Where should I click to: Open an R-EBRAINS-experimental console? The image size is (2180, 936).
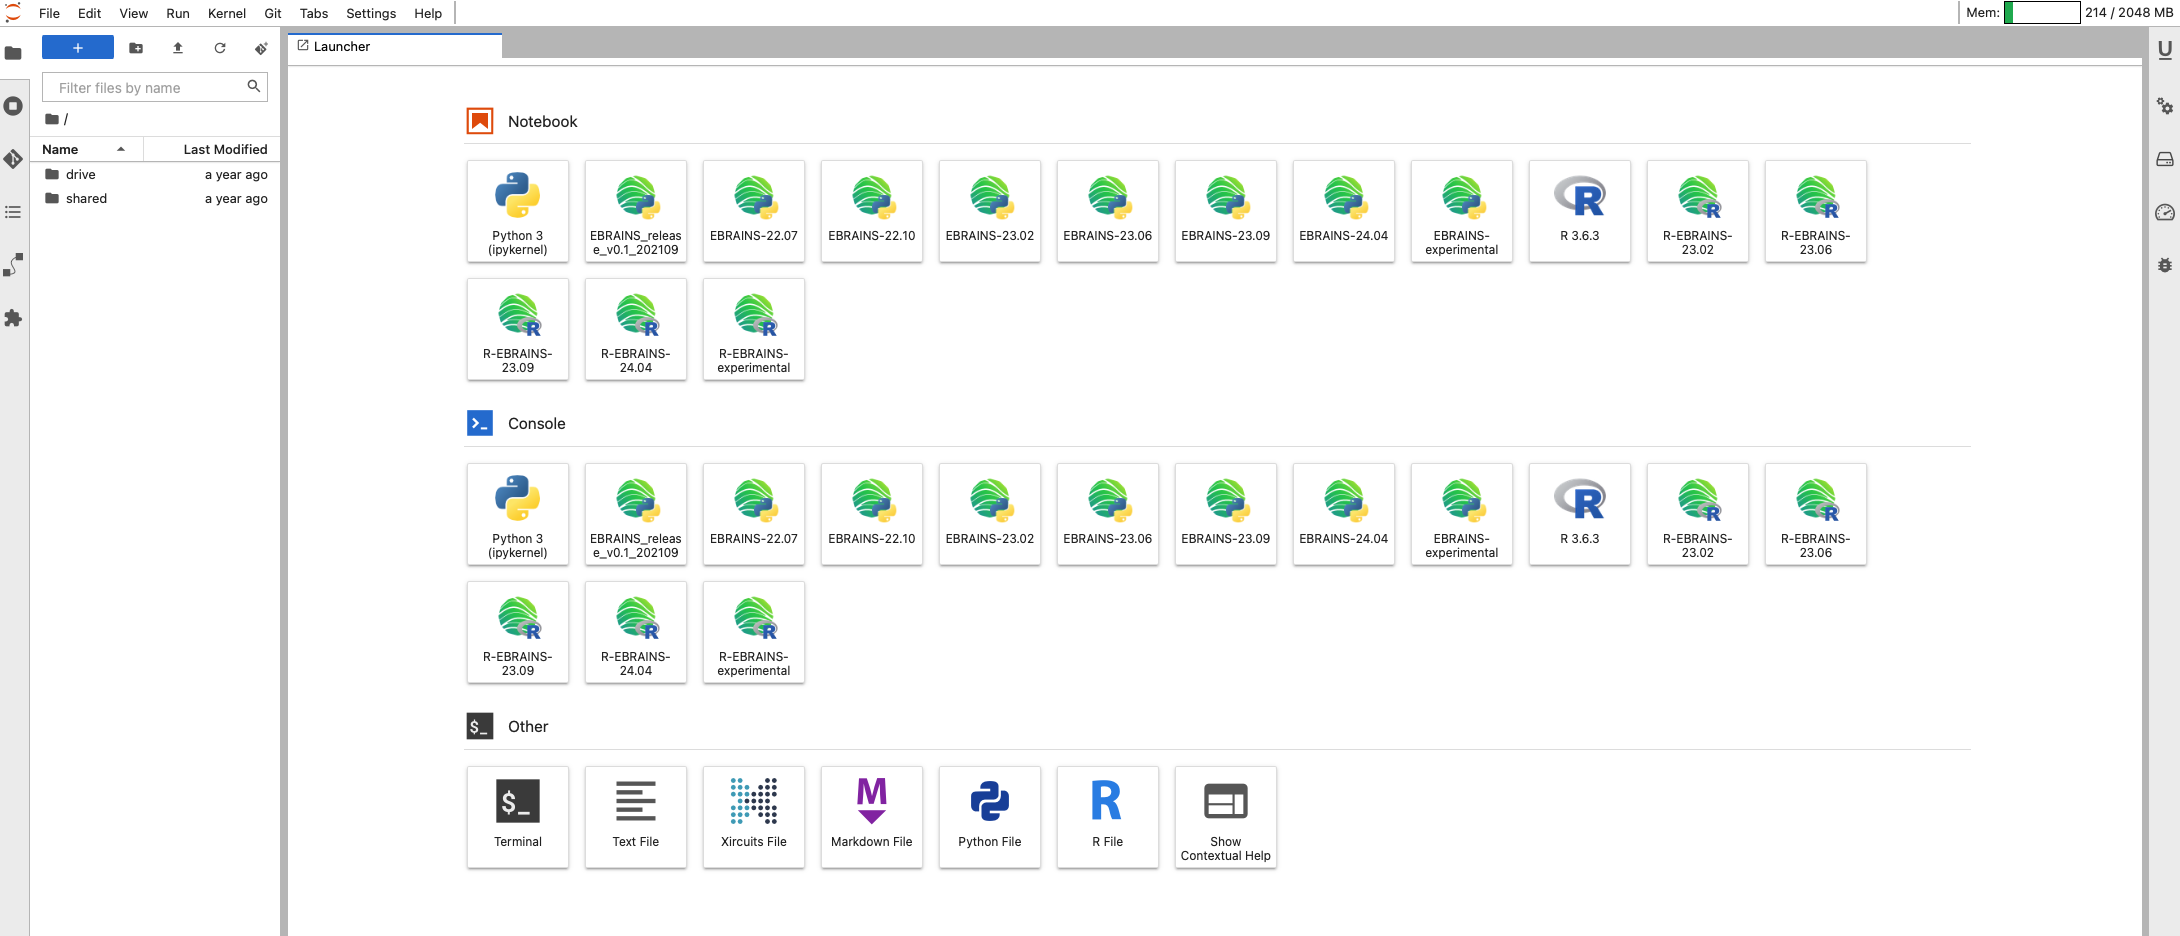tap(754, 632)
